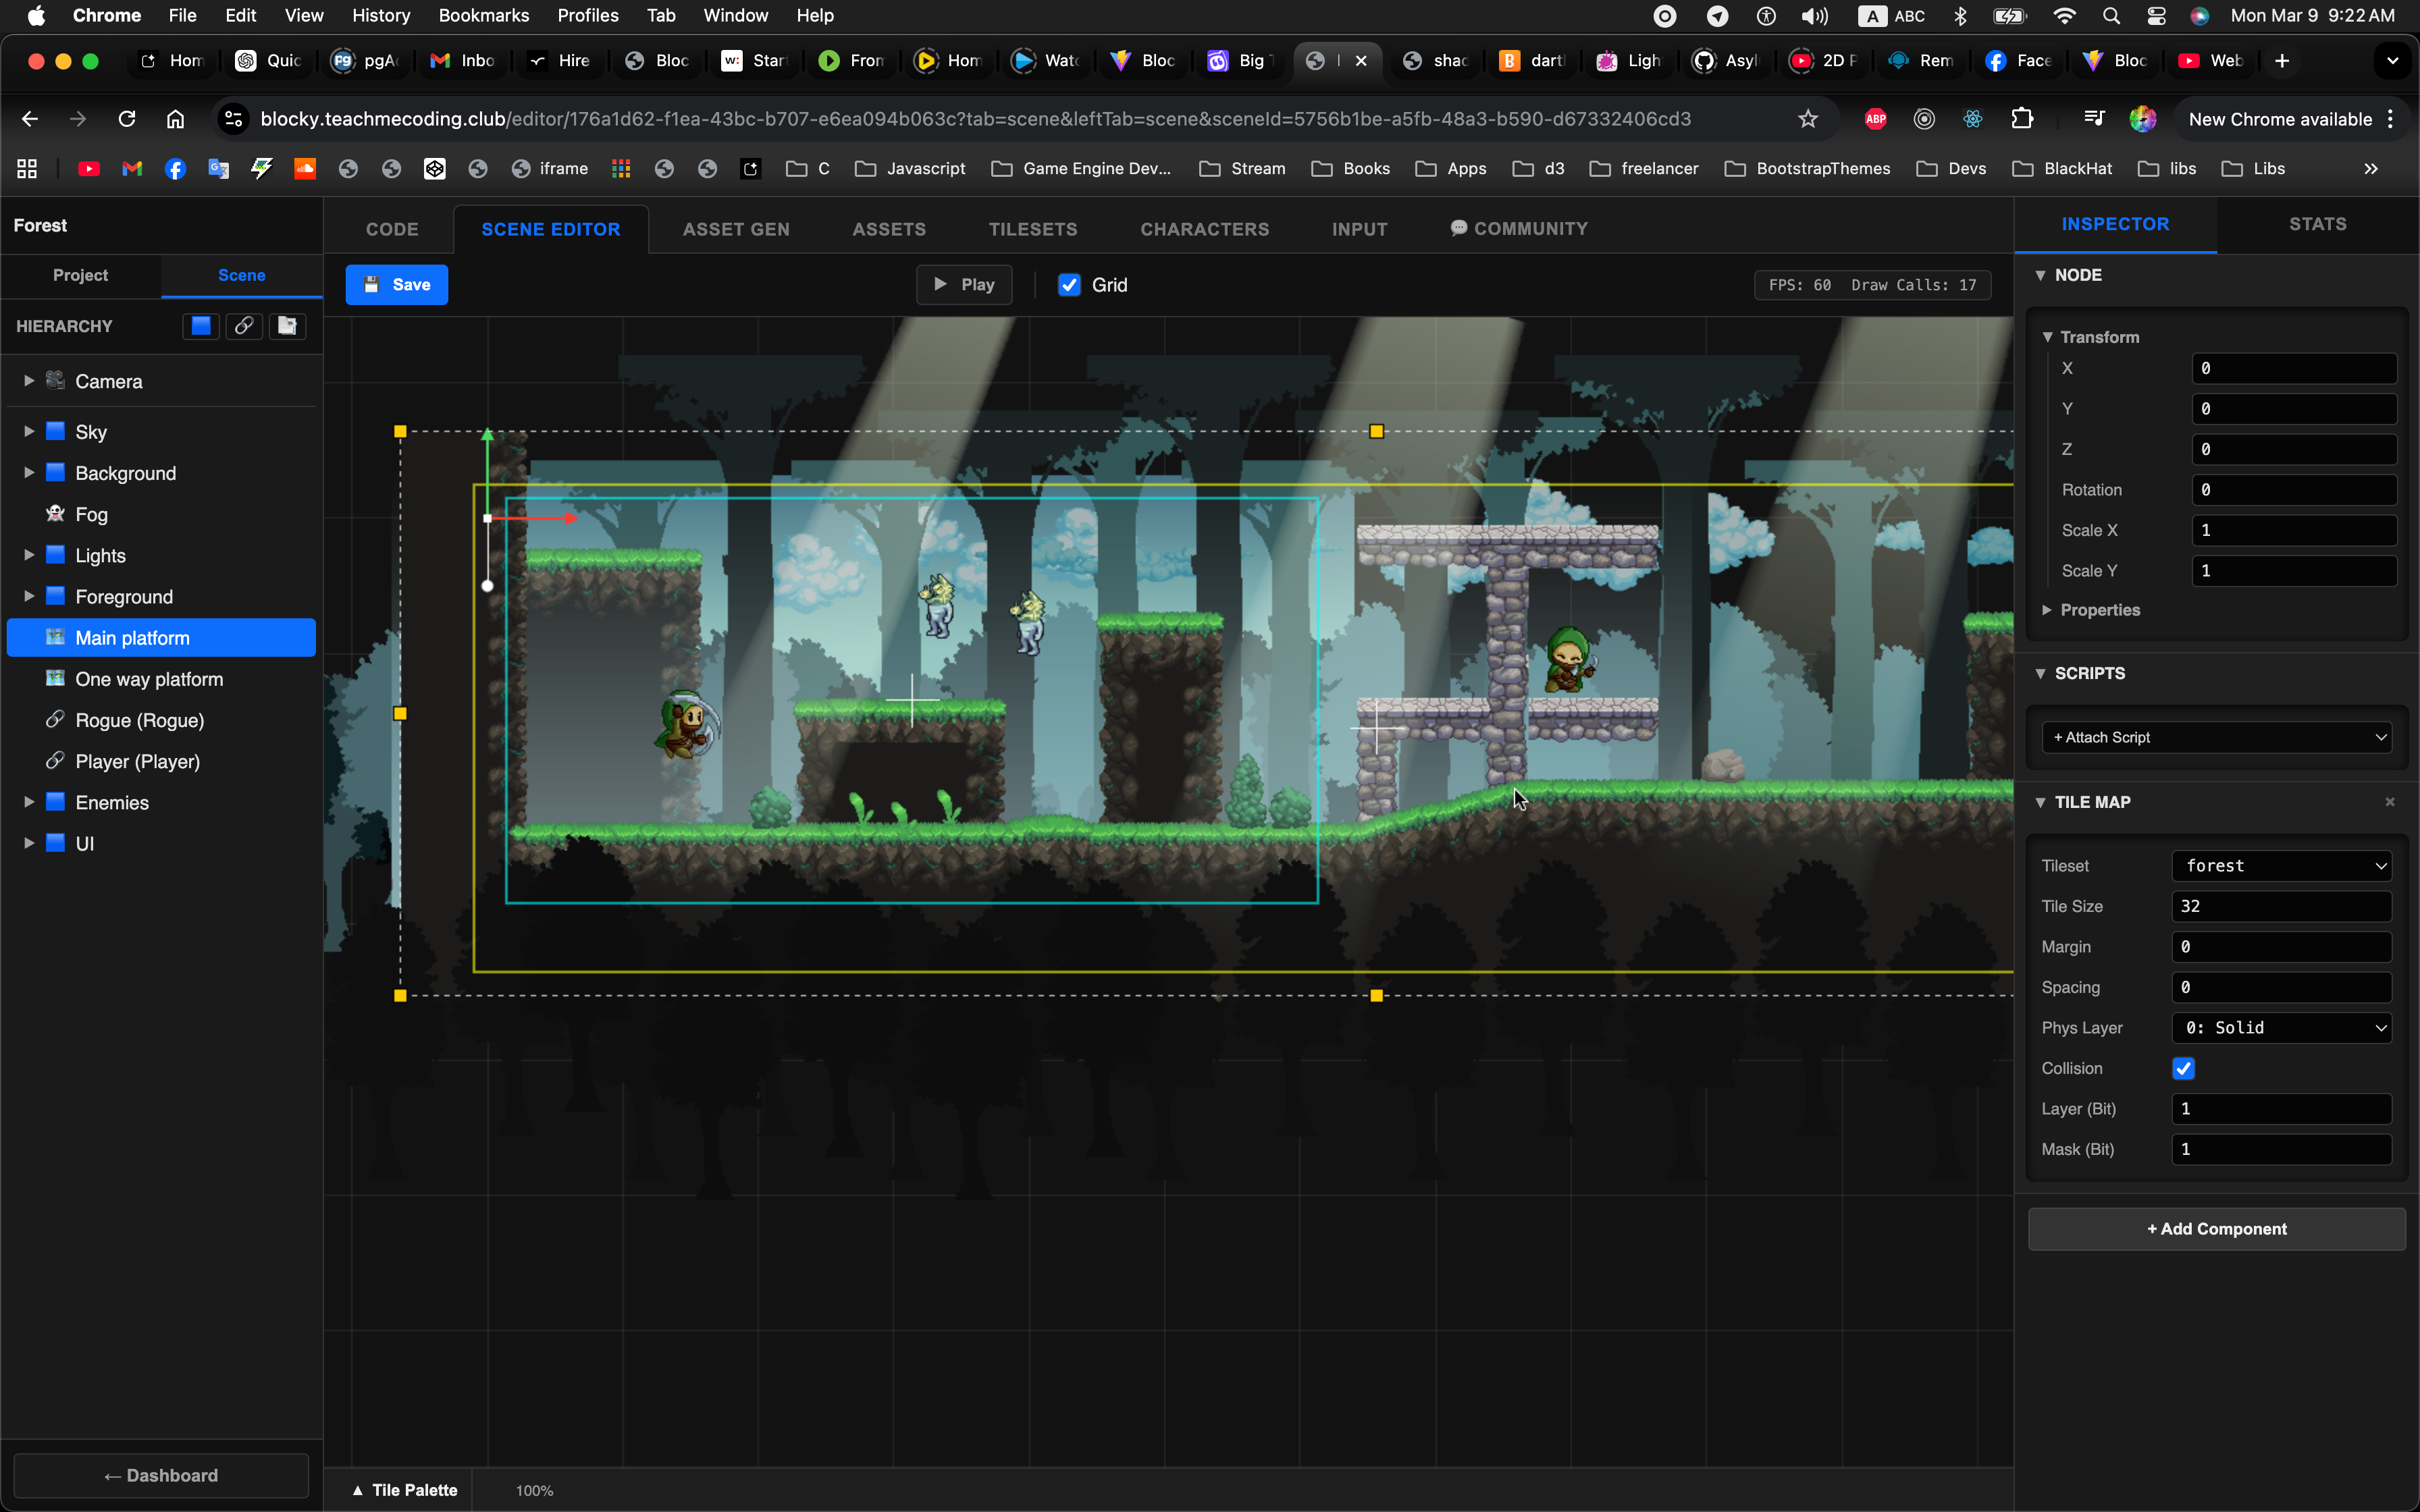The height and width of the screenshot is (1512, 2420).
Task: Click the Rogue prefab link icon
Action: pyautogui.click(x=56, y=720)
